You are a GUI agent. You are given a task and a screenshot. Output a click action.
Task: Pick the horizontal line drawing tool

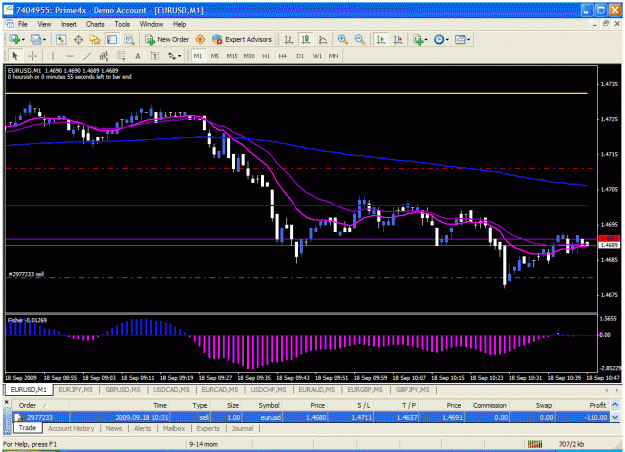70,56
